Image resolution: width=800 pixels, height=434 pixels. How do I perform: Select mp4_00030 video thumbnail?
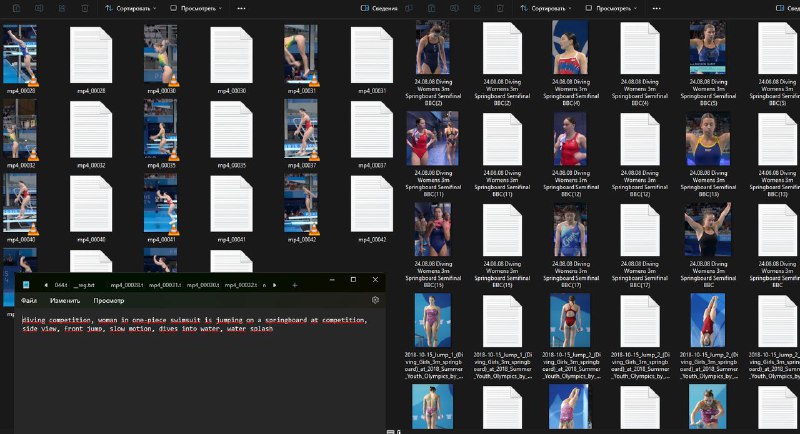161,54
